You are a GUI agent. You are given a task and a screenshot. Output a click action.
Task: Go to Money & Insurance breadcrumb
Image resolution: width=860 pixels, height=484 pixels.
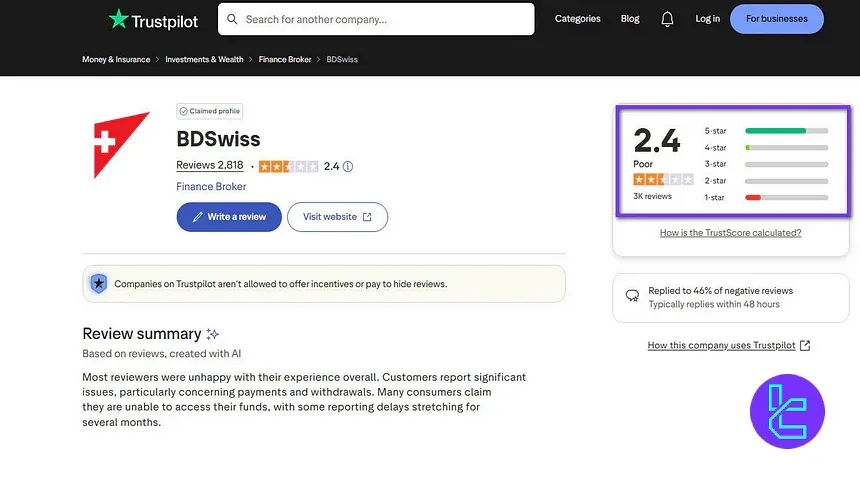click(116, 59)
